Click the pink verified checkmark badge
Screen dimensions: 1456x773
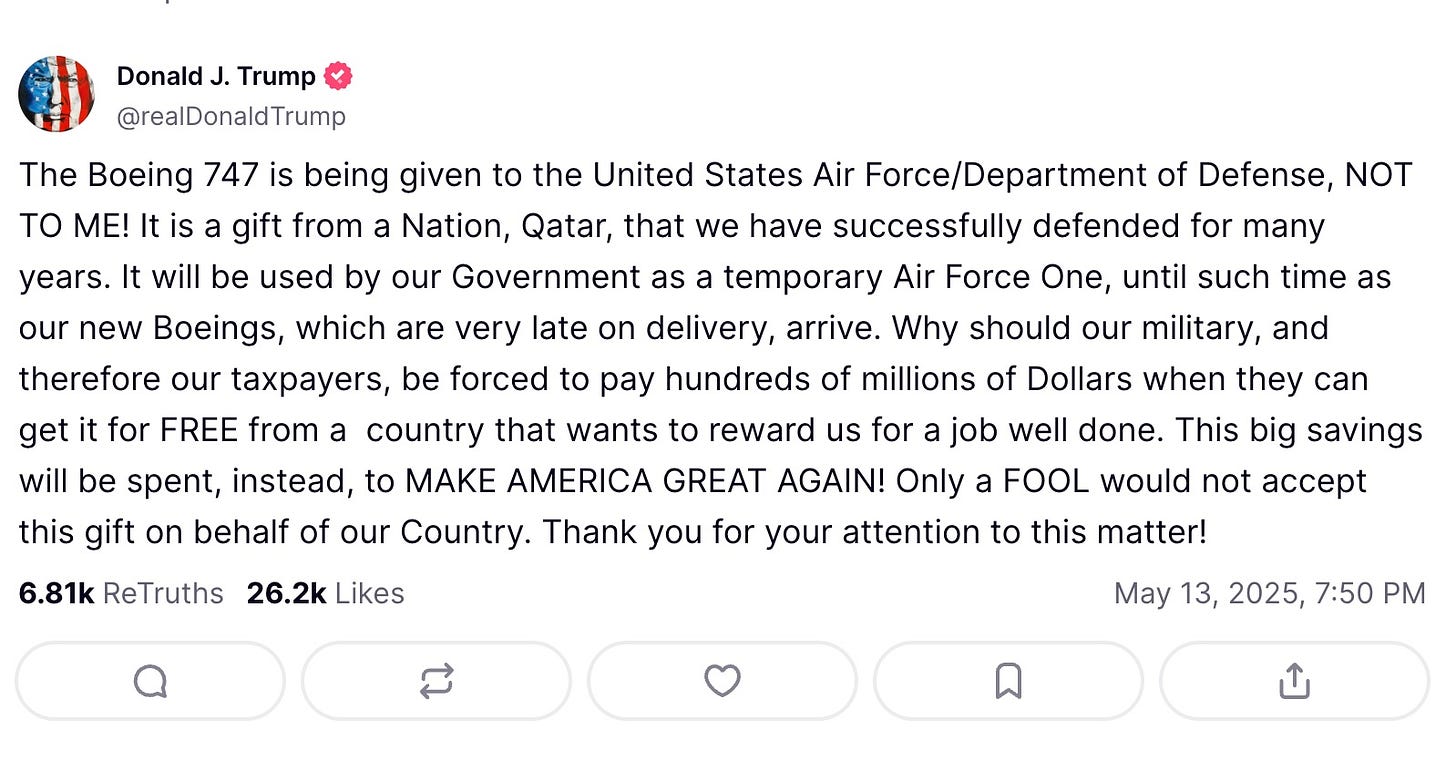(339, 74)
